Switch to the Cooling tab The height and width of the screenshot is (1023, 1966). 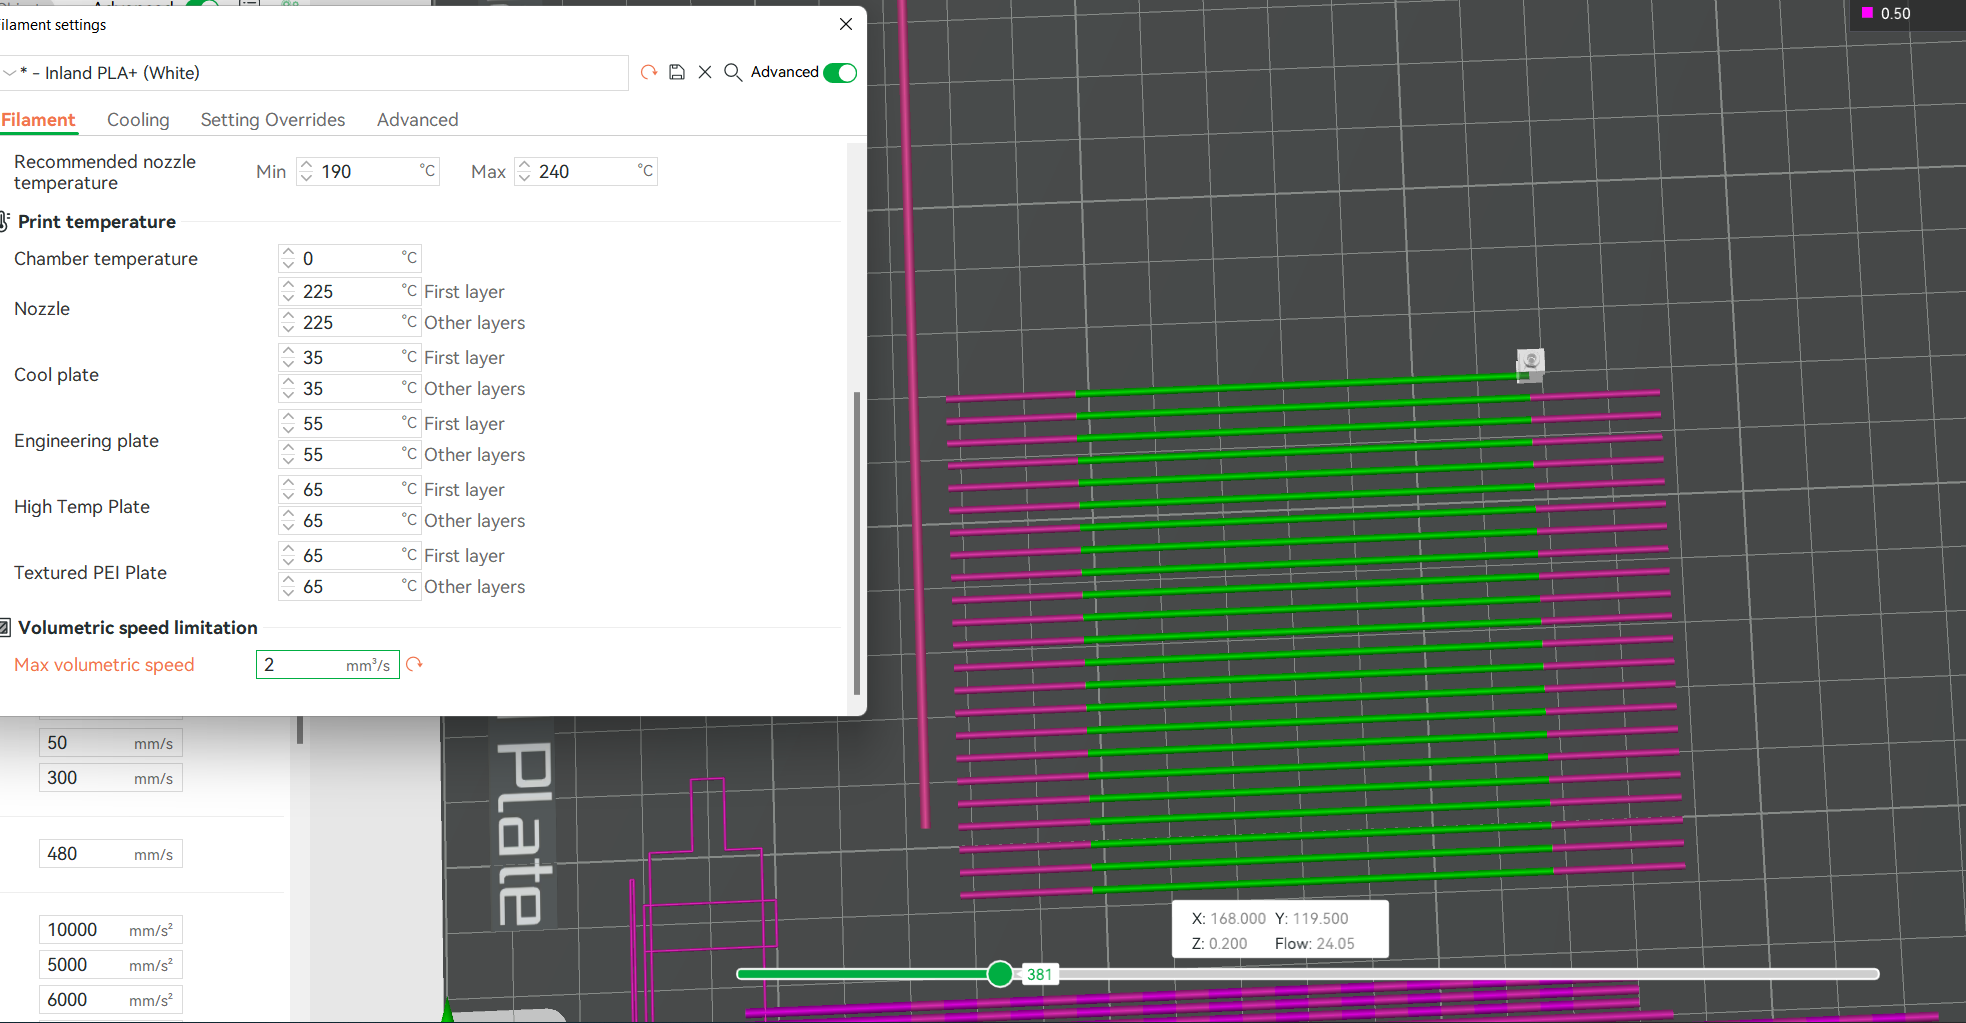137,119
